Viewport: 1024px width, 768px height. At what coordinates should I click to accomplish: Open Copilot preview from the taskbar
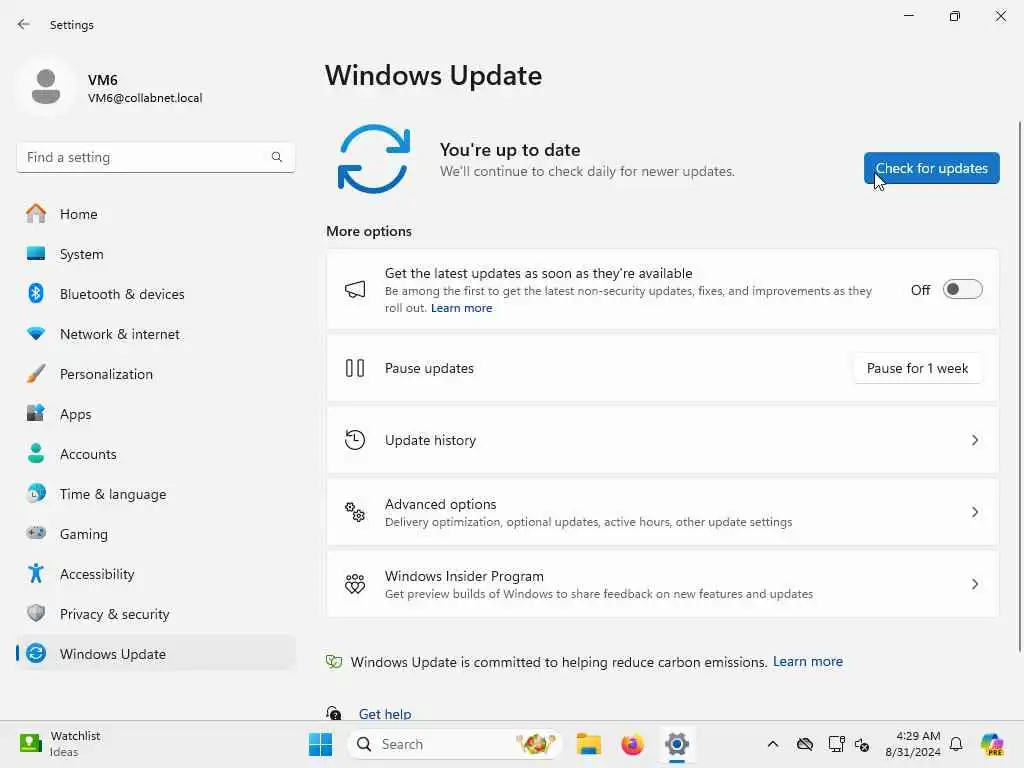(991, 744)
